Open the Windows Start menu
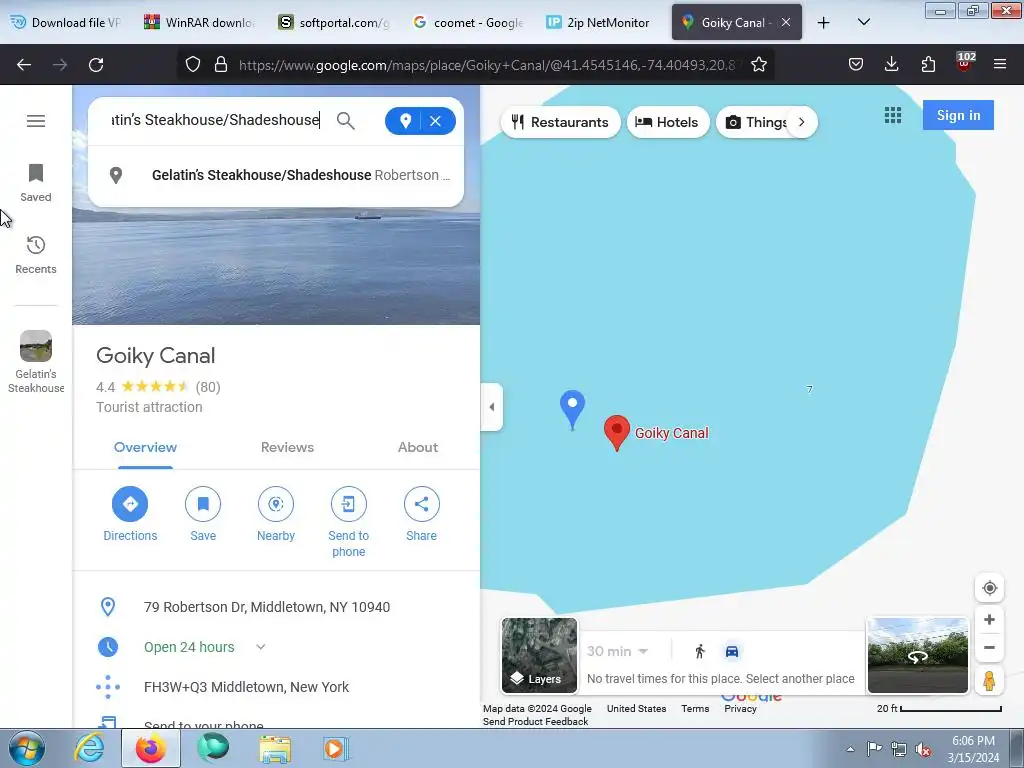The width and height of the screenshot is (1024, 768). (27, 748)
